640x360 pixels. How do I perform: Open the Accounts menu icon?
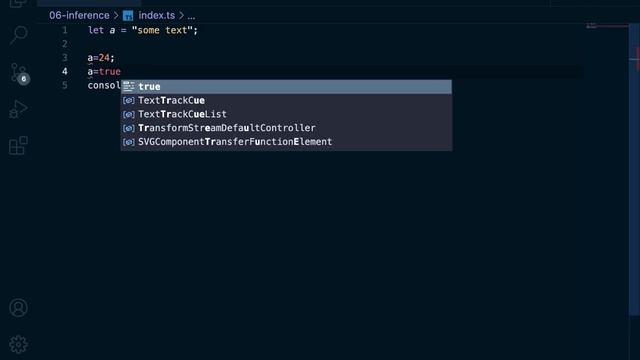coord(18,308)
